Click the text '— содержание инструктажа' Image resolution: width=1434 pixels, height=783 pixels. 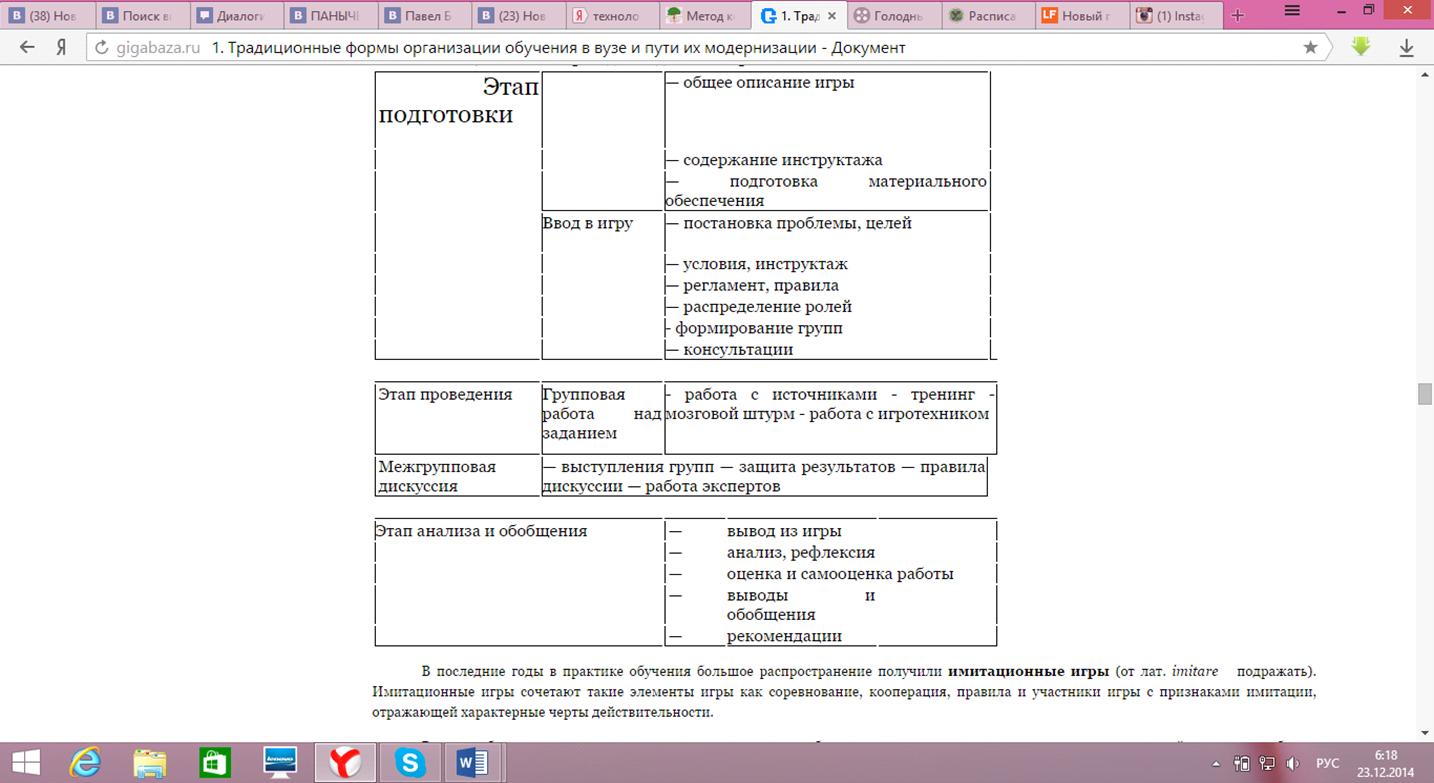pos(774,160)
